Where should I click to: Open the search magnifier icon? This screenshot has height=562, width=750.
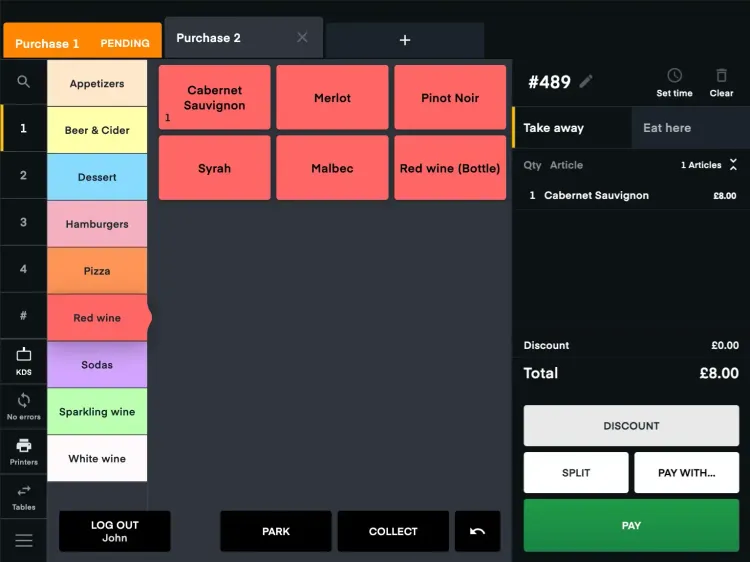[x=23, y=82]
